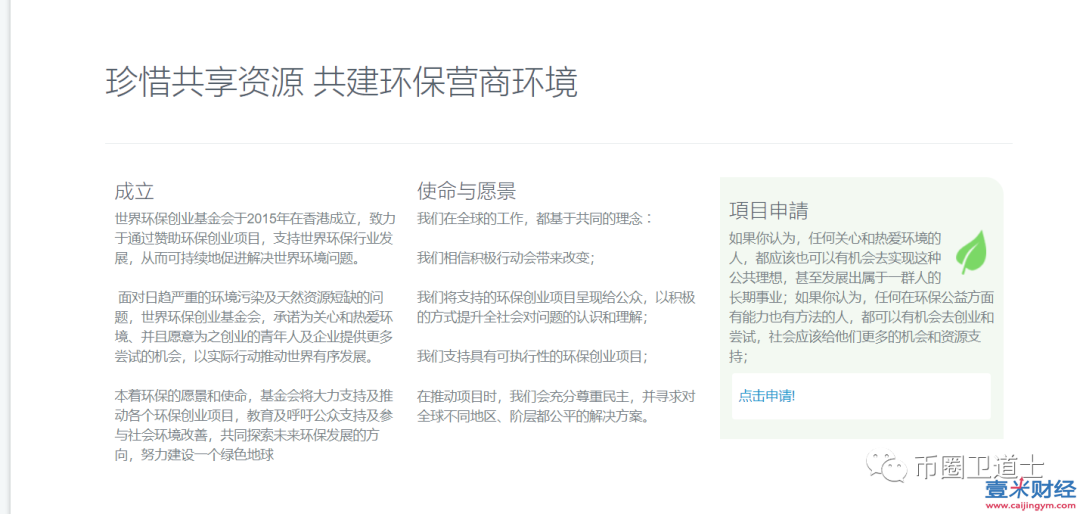The width and height of the screenshot is (1080, 514).
Task: Click the line 我们在全球的工作
Action: pyautogui.click(x=534, y=218)
